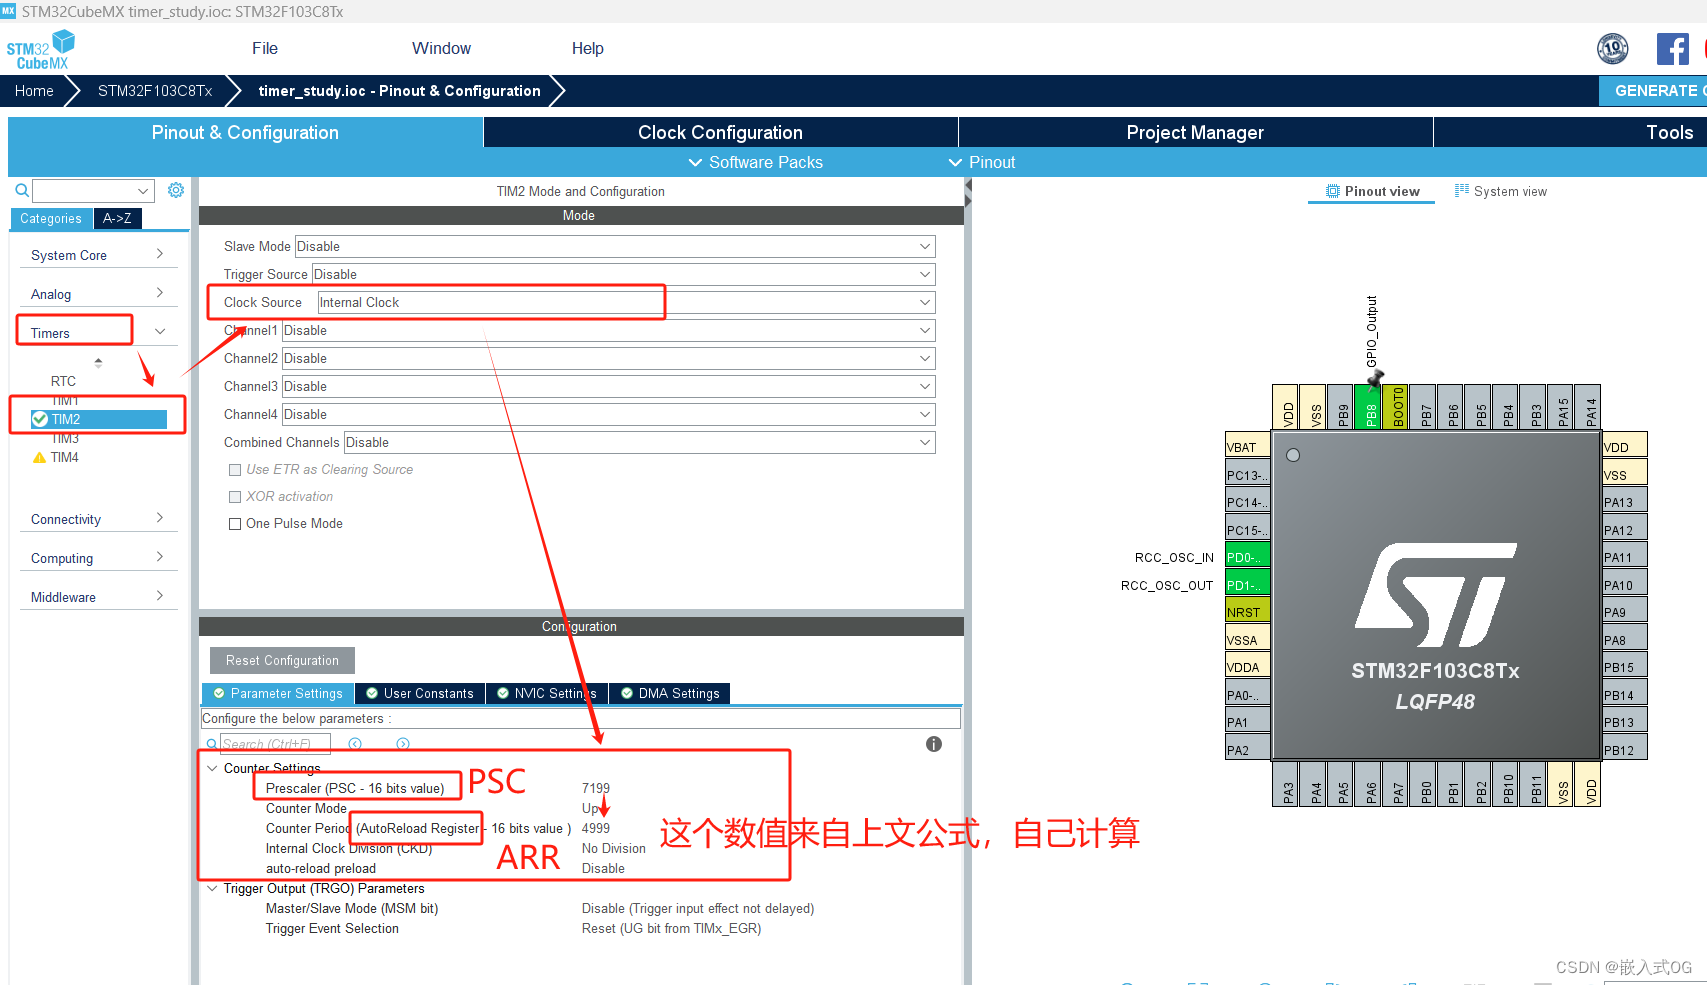This screenshot has width=1707, height=985.
Task: Select the NRST pin on chip
Action: coord(1247,612)
